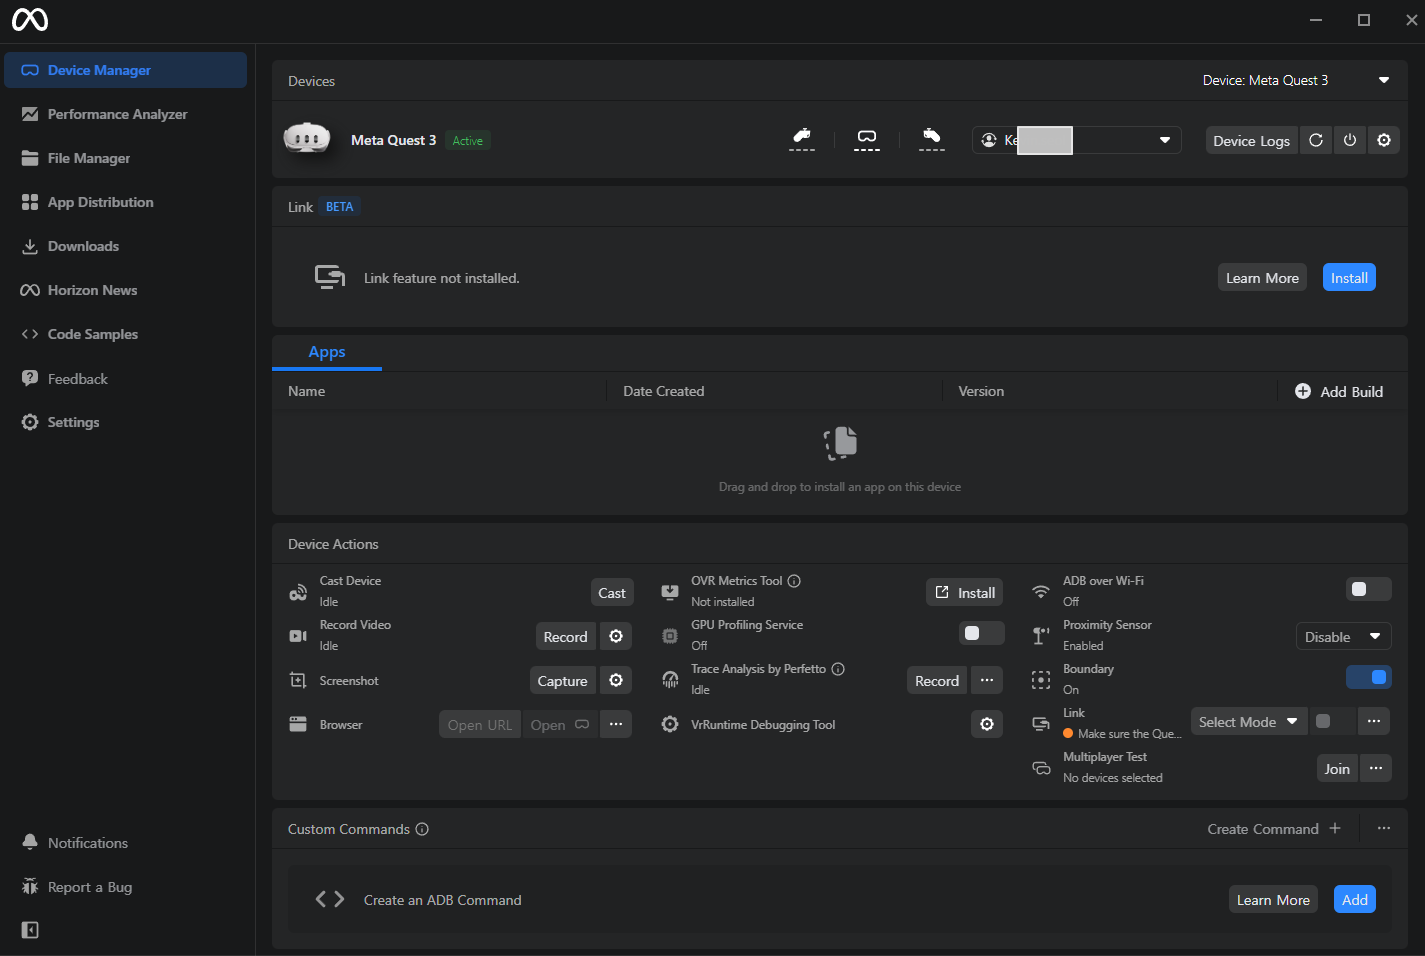1425x956 pixels.
Task: Open Record Video settings gear
Action: coord(616,637)
